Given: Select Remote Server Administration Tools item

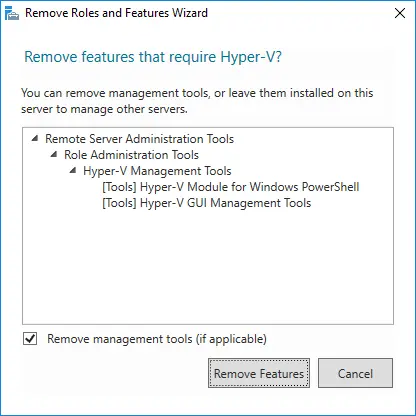Looking at the screenshot, I should click(x=139, y=139).
